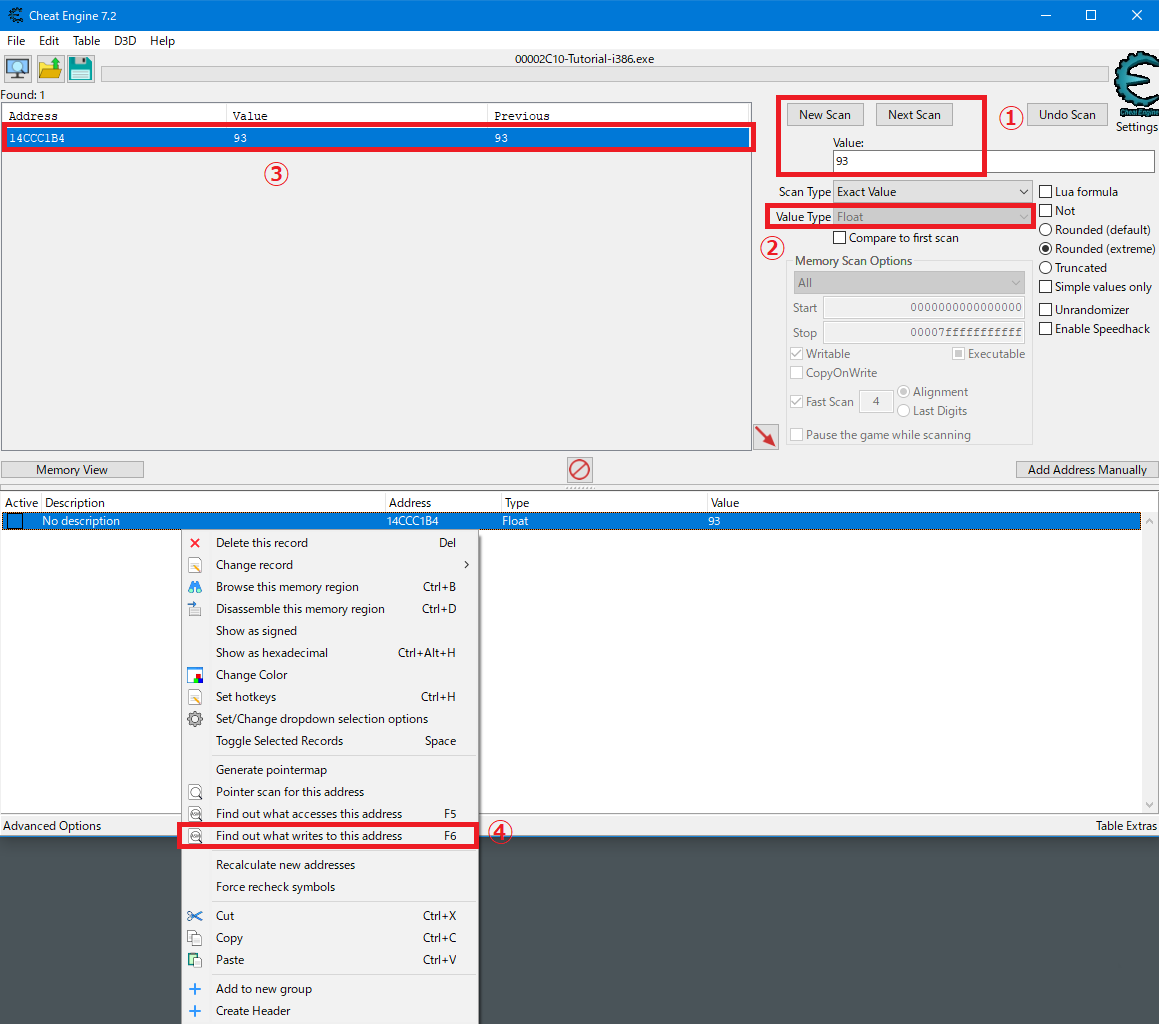Click the Browse this memory region binoculars icon
The image size is (1159, 1024).
(x=195, y=587)
